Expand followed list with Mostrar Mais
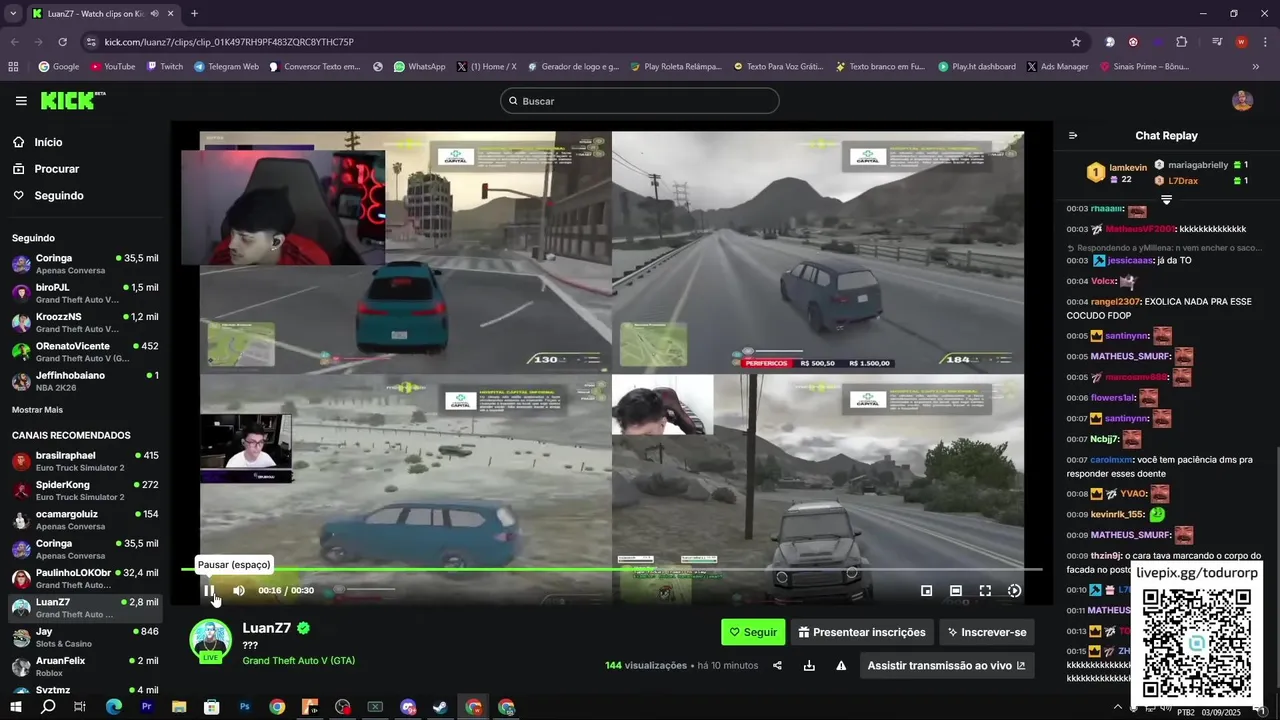Screen dimensions: 1280x720 coord(37,410)
